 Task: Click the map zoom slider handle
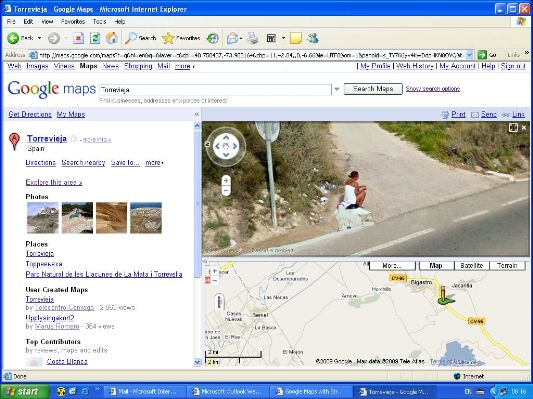click(220, 301)
